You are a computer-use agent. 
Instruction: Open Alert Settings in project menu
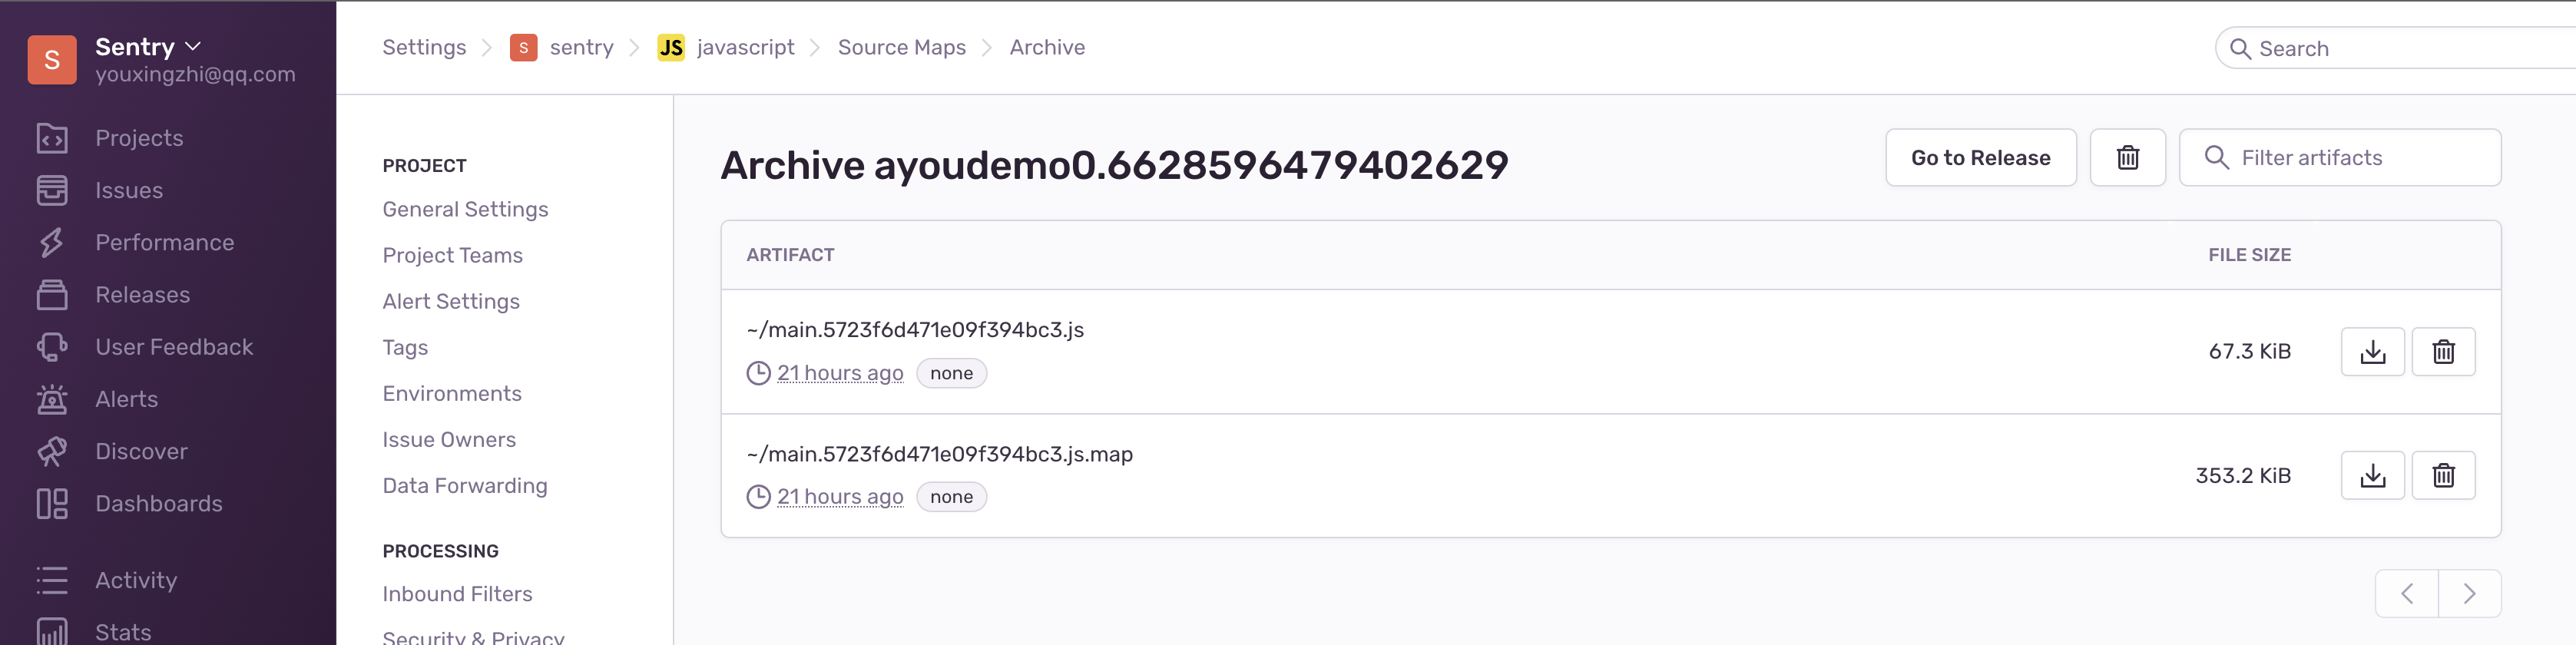(x=451, y=301)
